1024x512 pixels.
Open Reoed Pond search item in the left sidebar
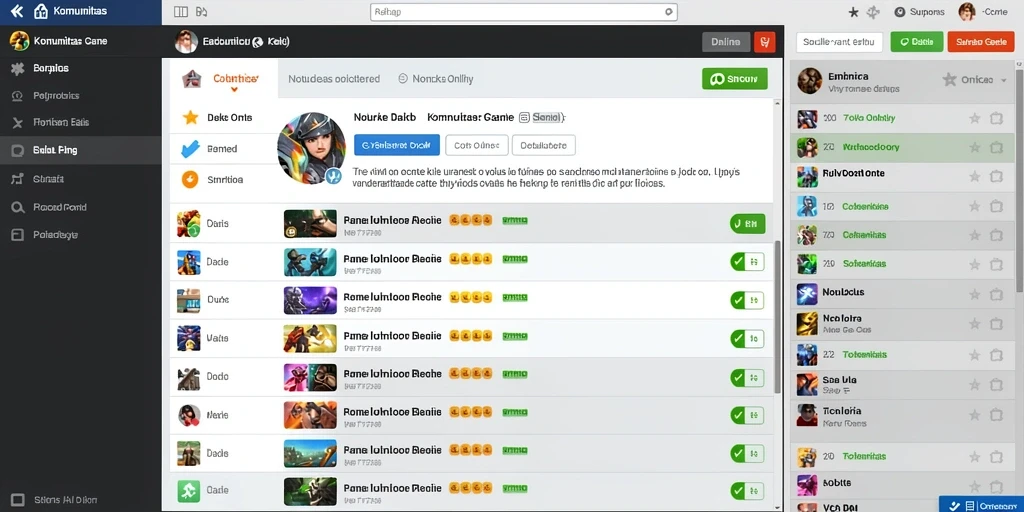pyautogui.click(x=49, y=208)
